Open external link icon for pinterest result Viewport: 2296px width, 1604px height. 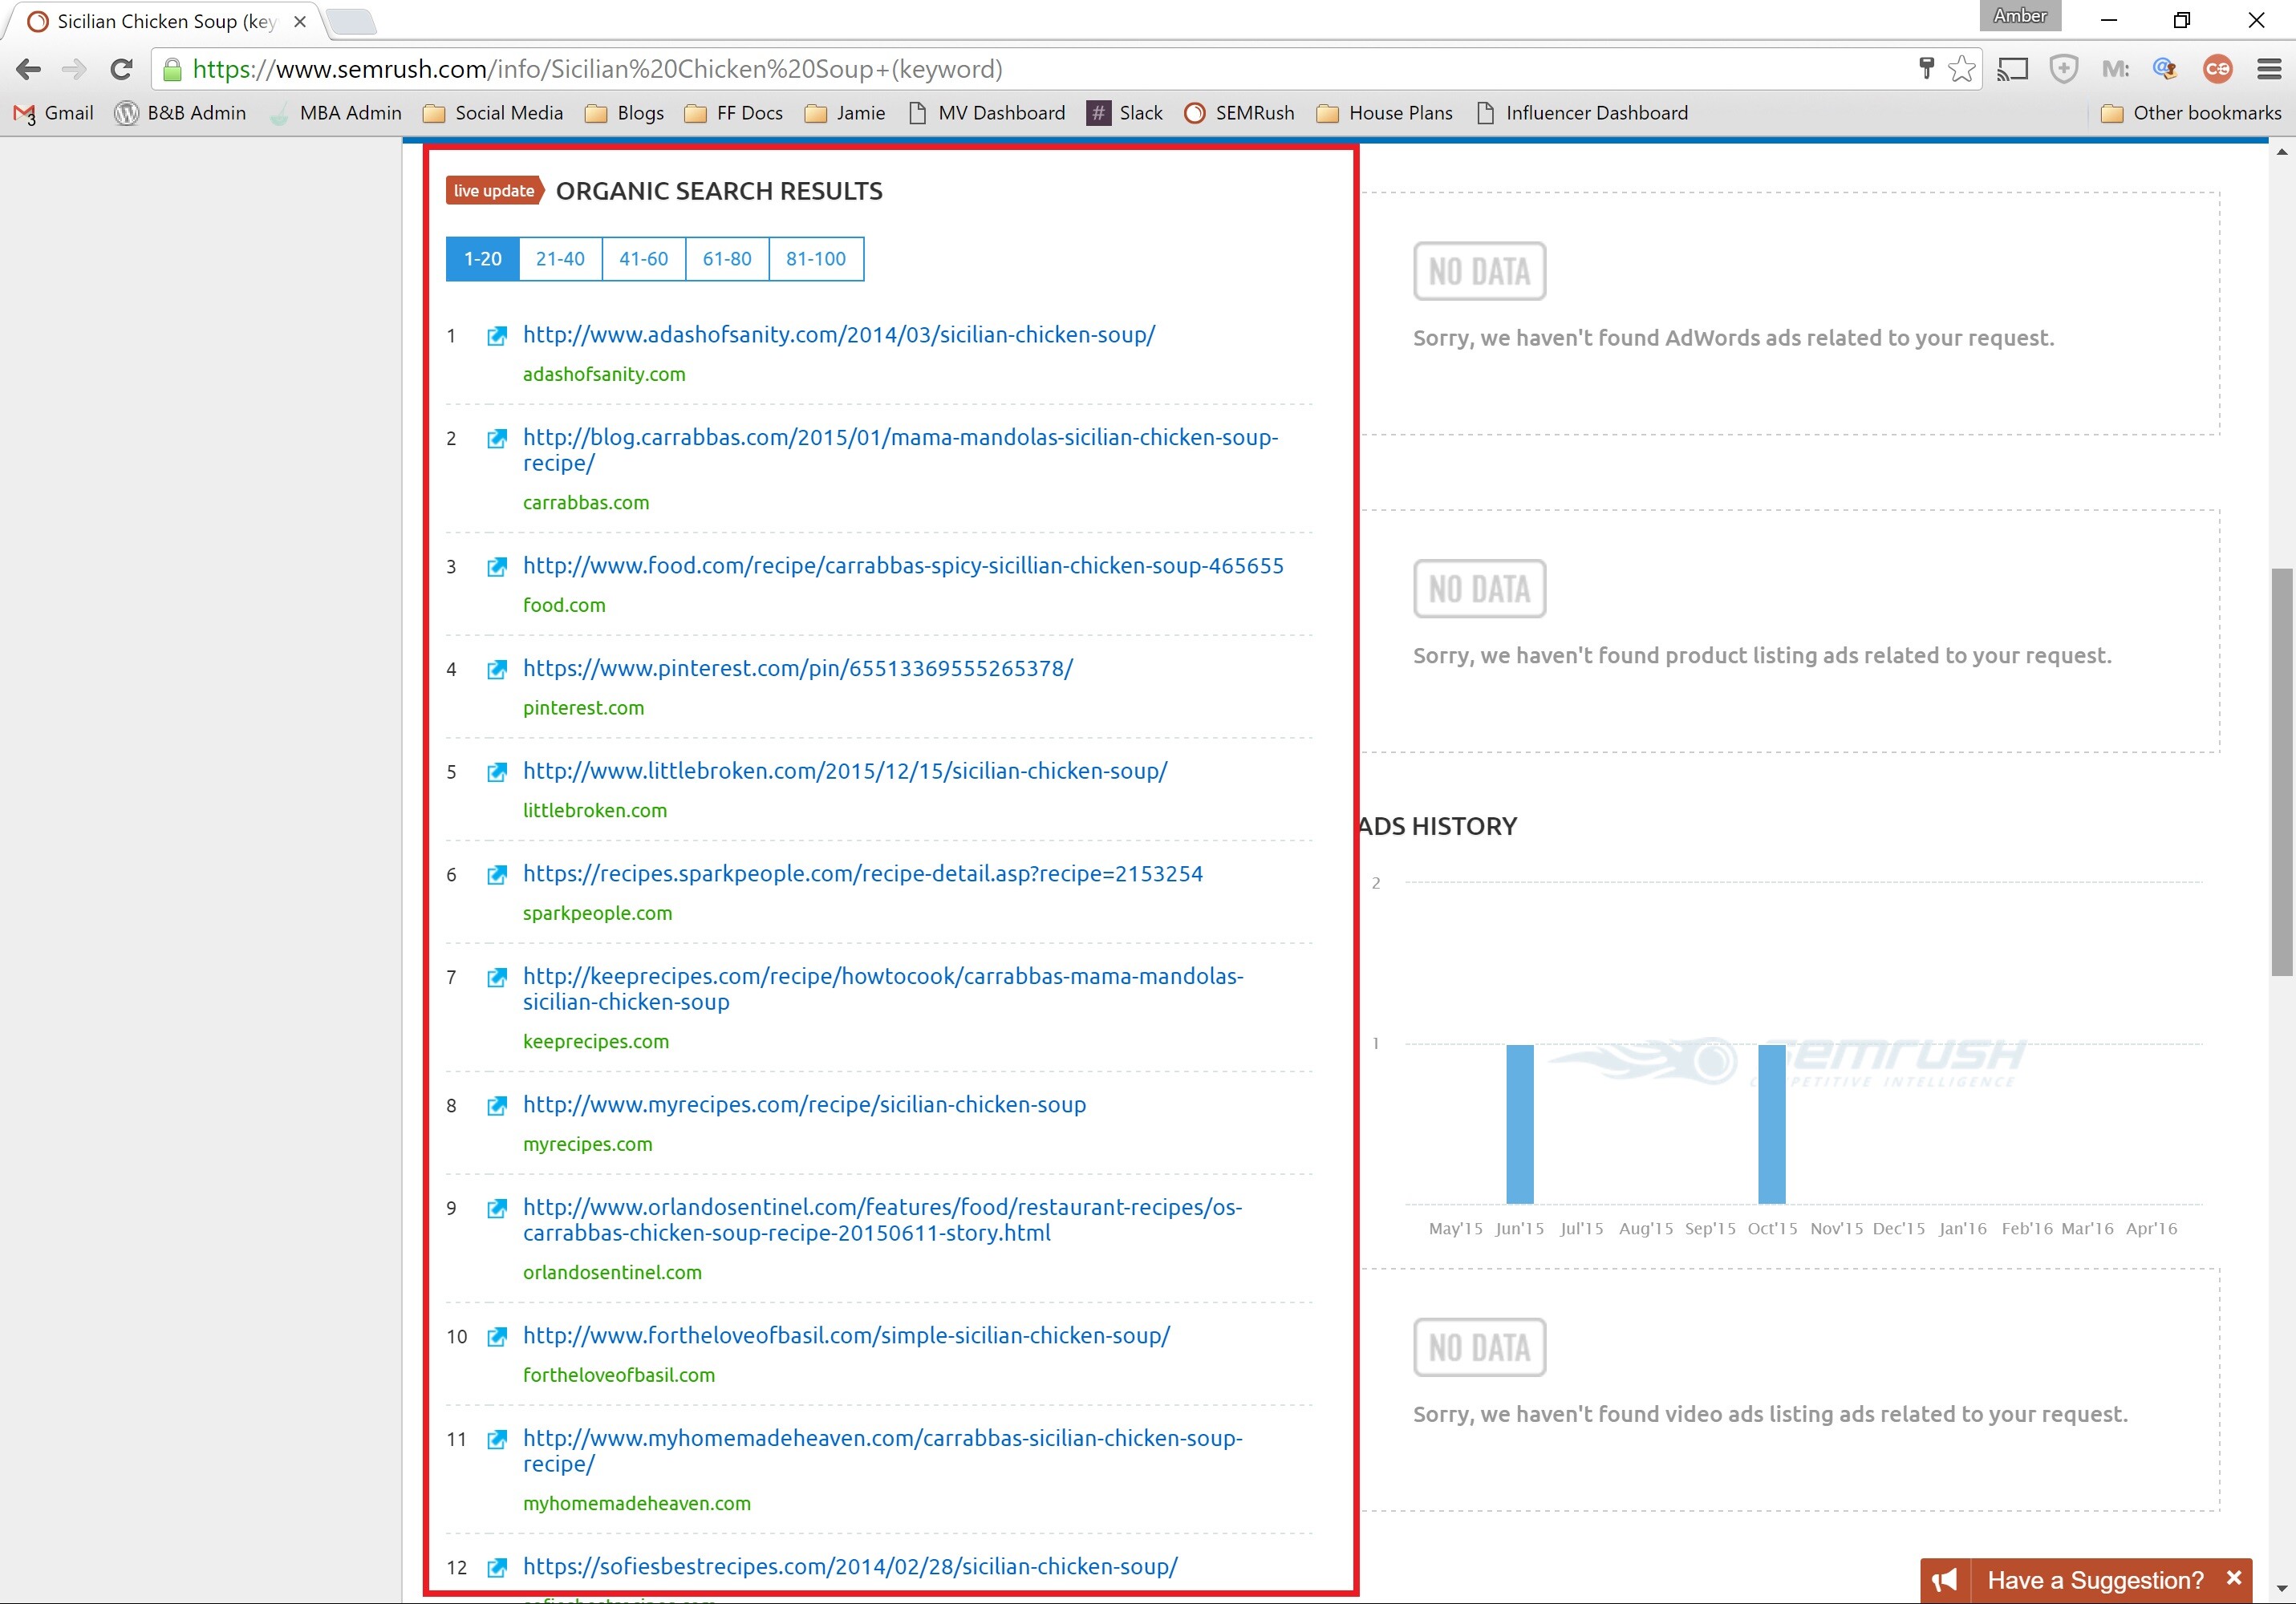[x=496, y=670]
